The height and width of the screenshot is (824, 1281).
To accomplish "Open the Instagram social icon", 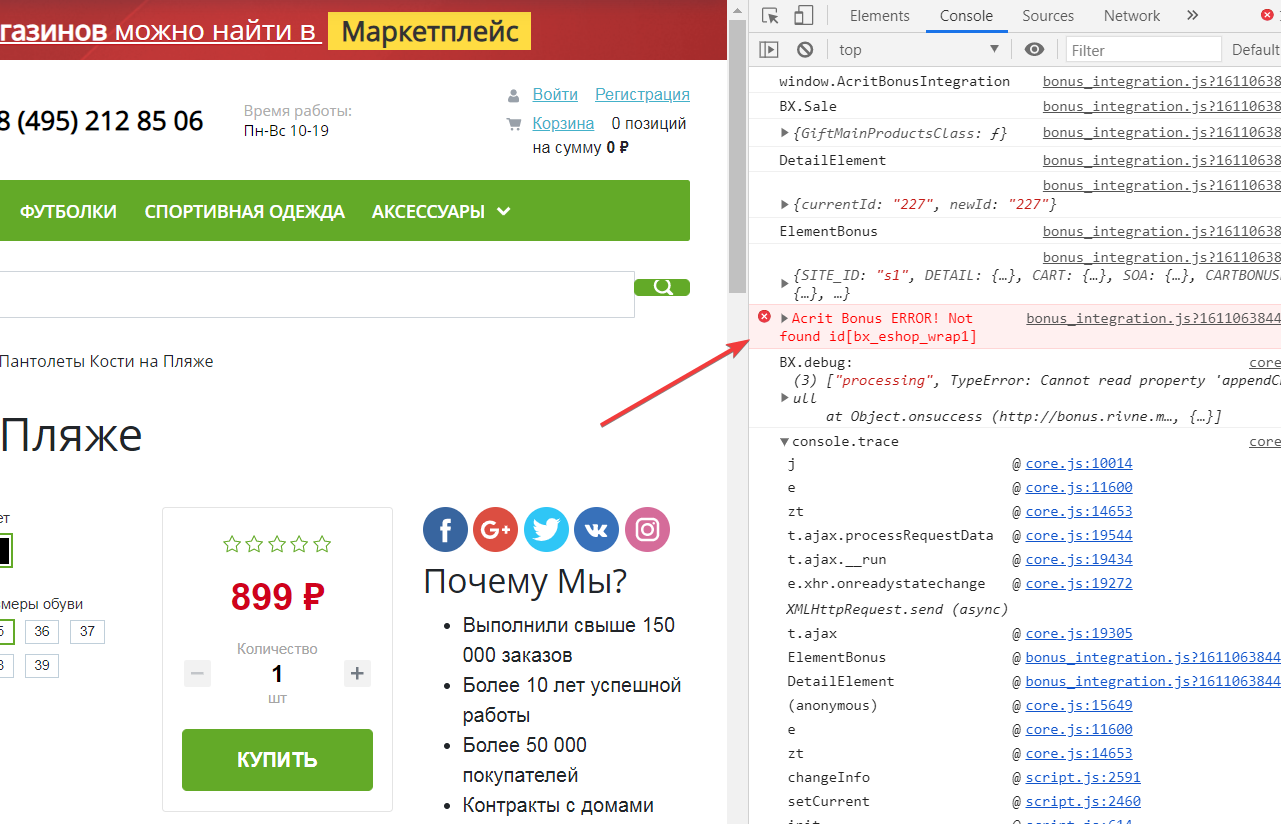I will coord(647,530).
